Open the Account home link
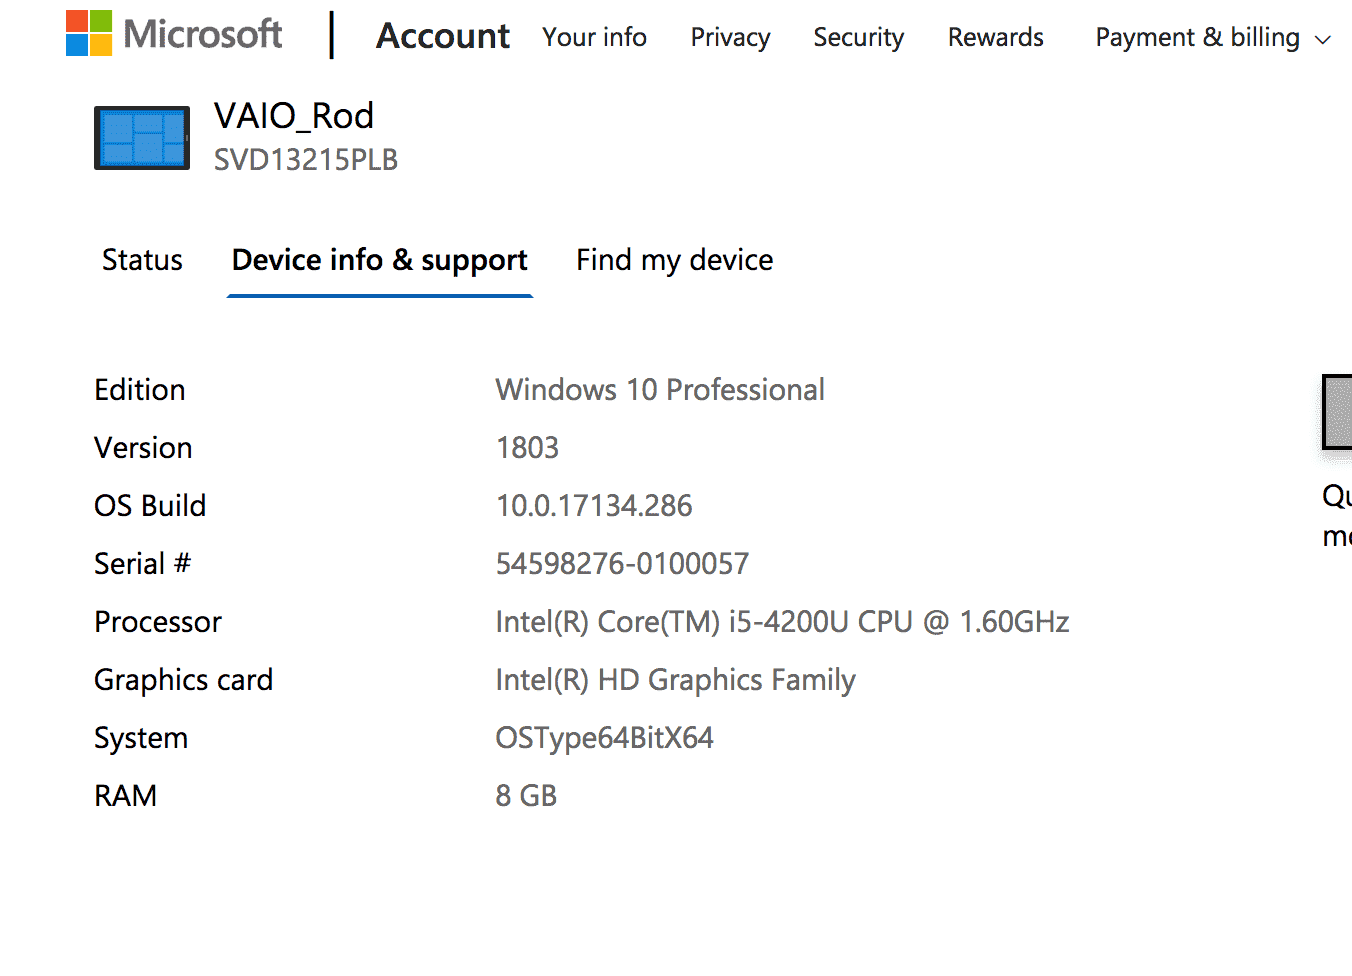The height and width of the screenshot is (976, 1352). [443, 36]
